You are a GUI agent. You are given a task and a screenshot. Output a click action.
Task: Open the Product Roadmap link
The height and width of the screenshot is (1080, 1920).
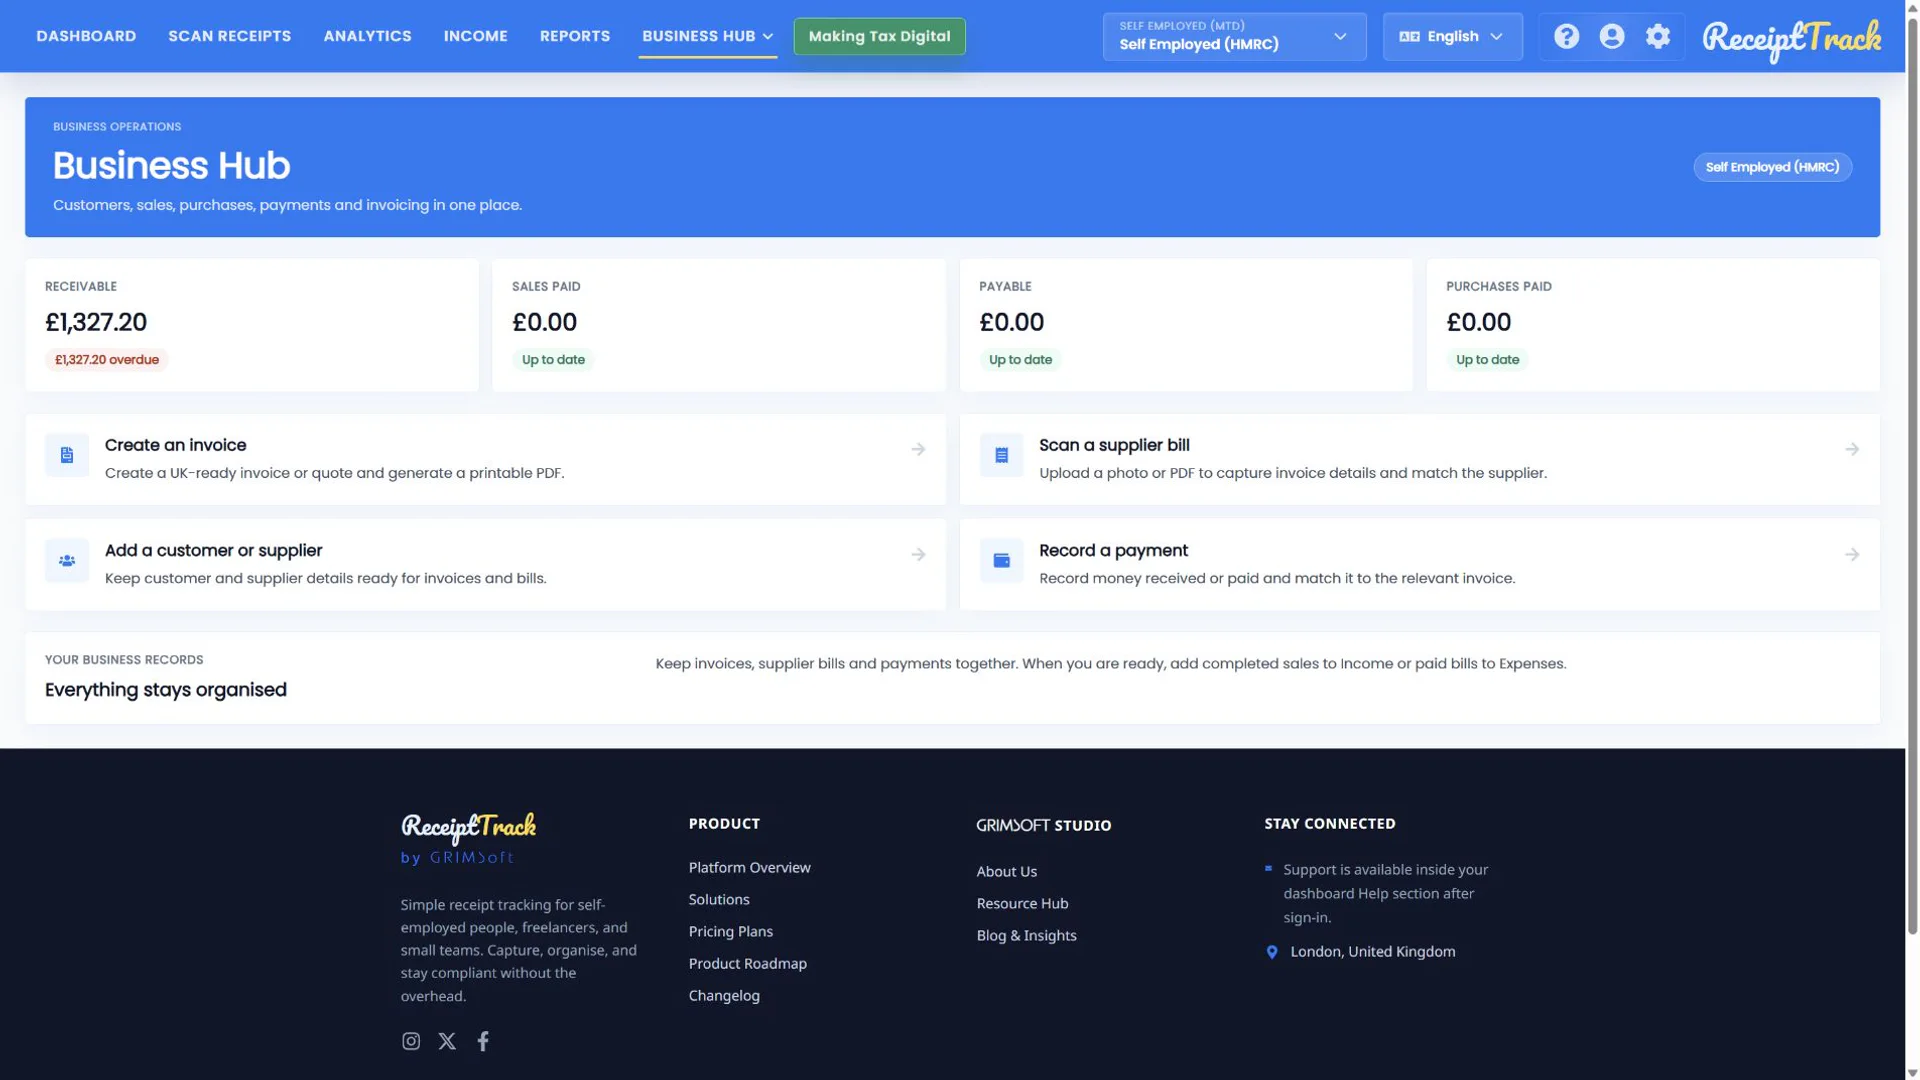[747, 963]
